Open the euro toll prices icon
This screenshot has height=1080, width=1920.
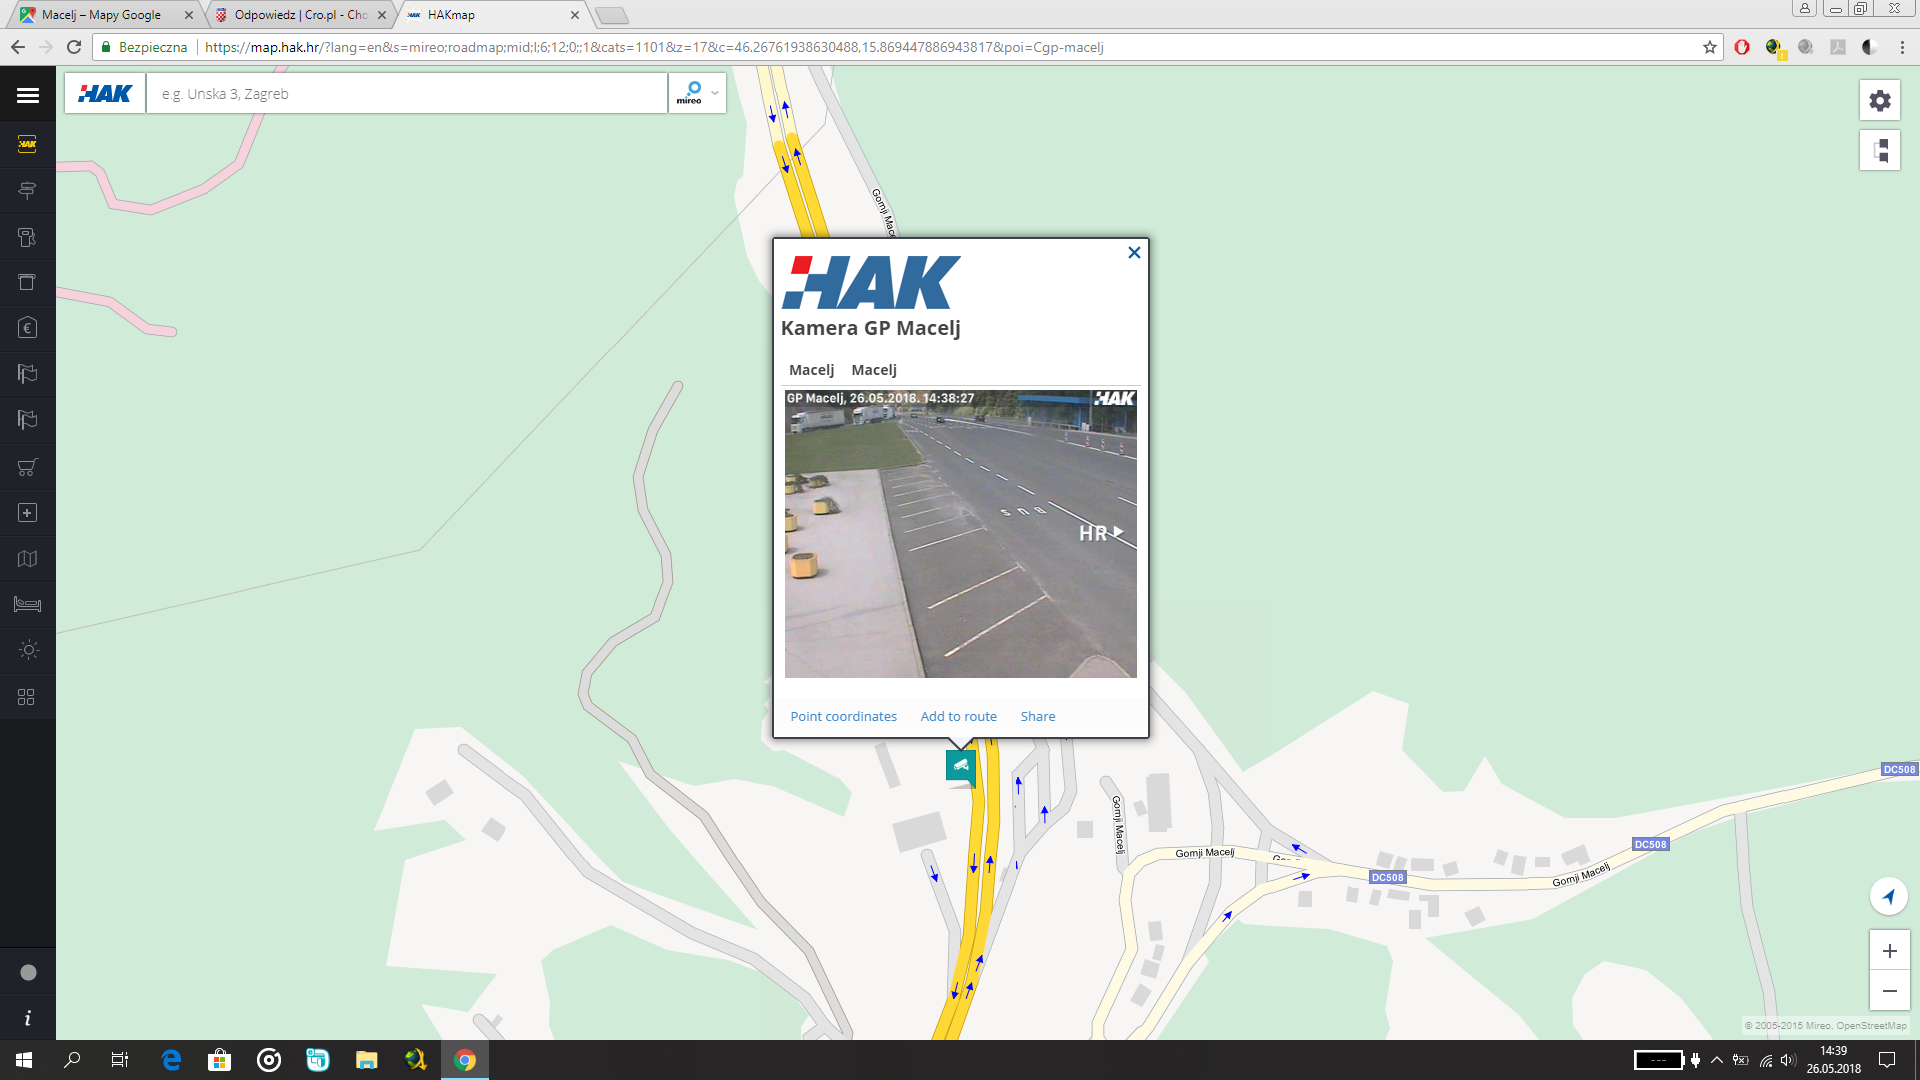[x=28, y=328]
